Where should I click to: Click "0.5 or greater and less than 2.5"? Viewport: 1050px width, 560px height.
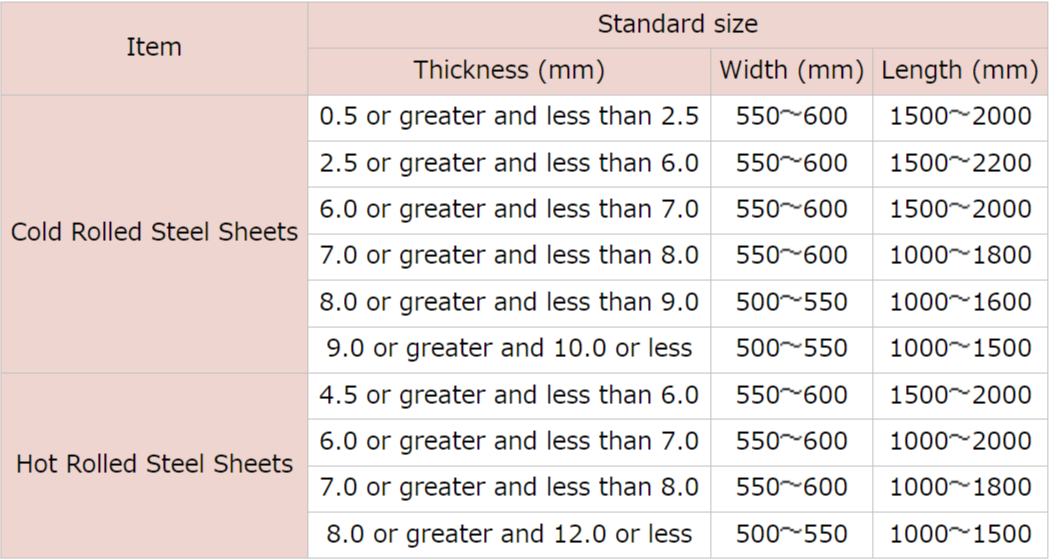[509, 117]
